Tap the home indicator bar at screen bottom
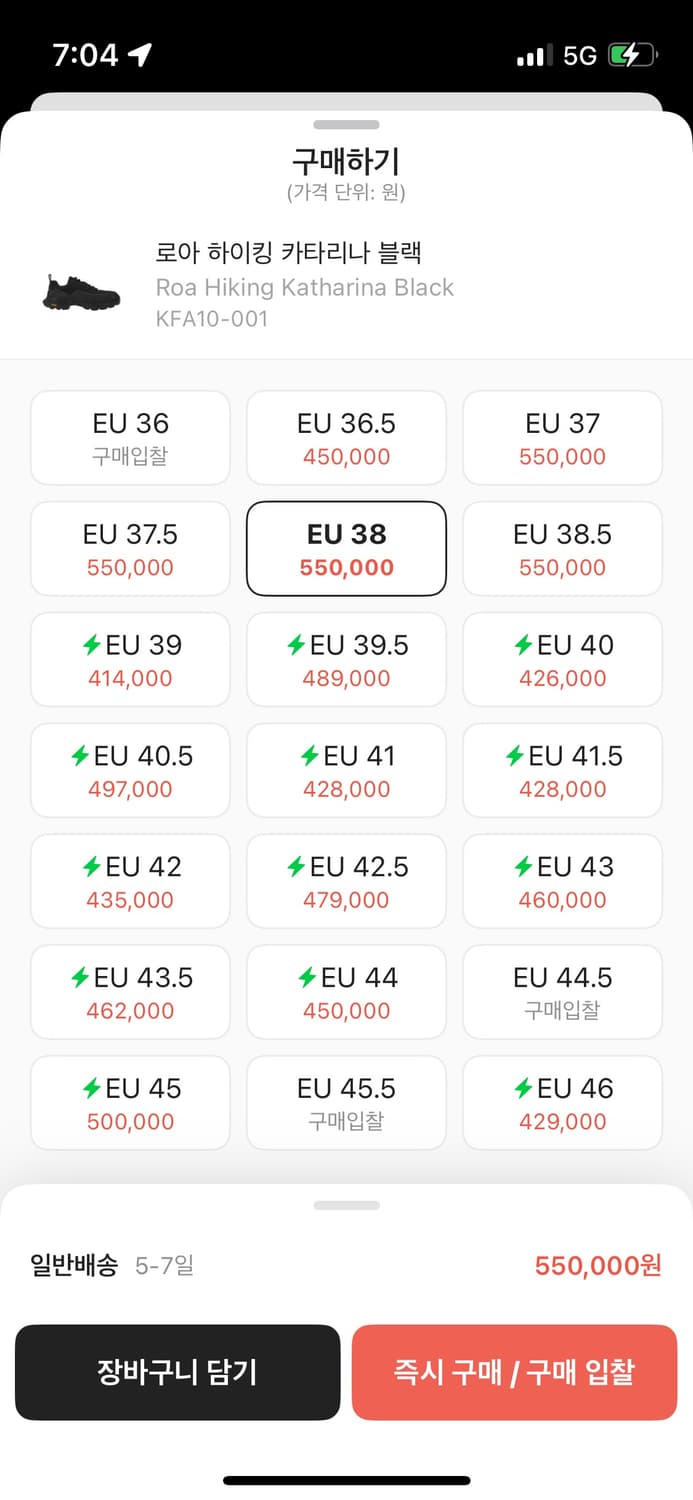 (x=346, y=1478)
